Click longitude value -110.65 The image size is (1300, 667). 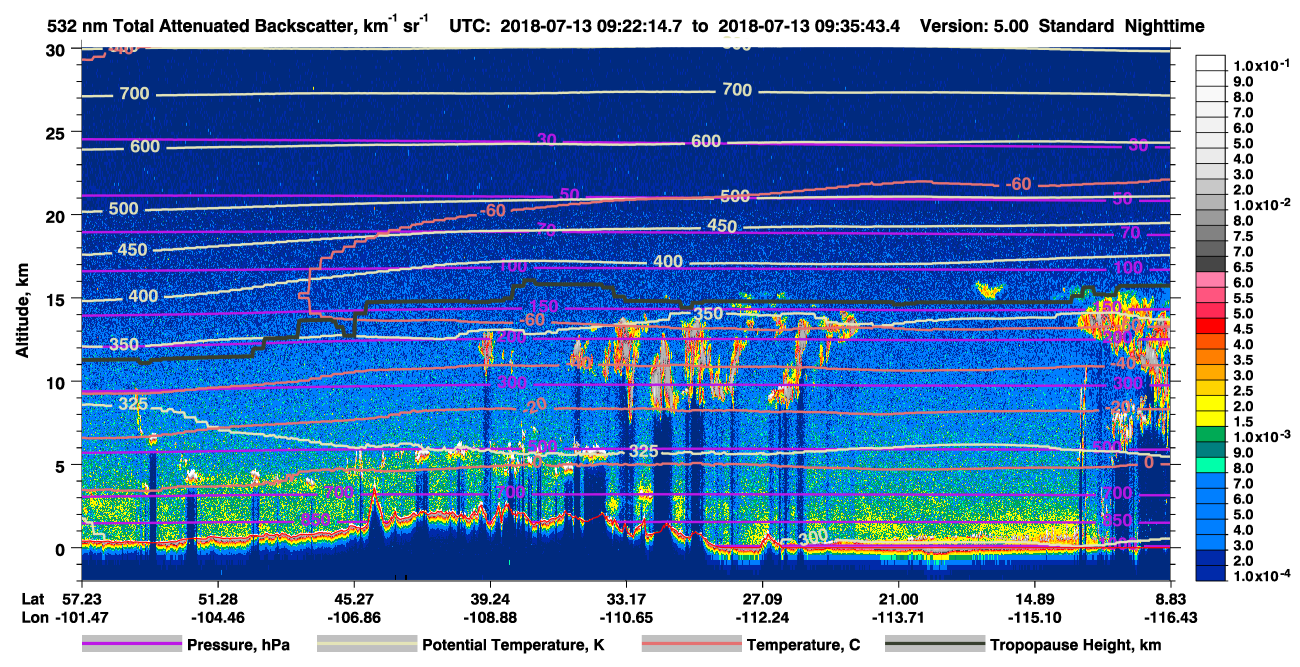626,618
